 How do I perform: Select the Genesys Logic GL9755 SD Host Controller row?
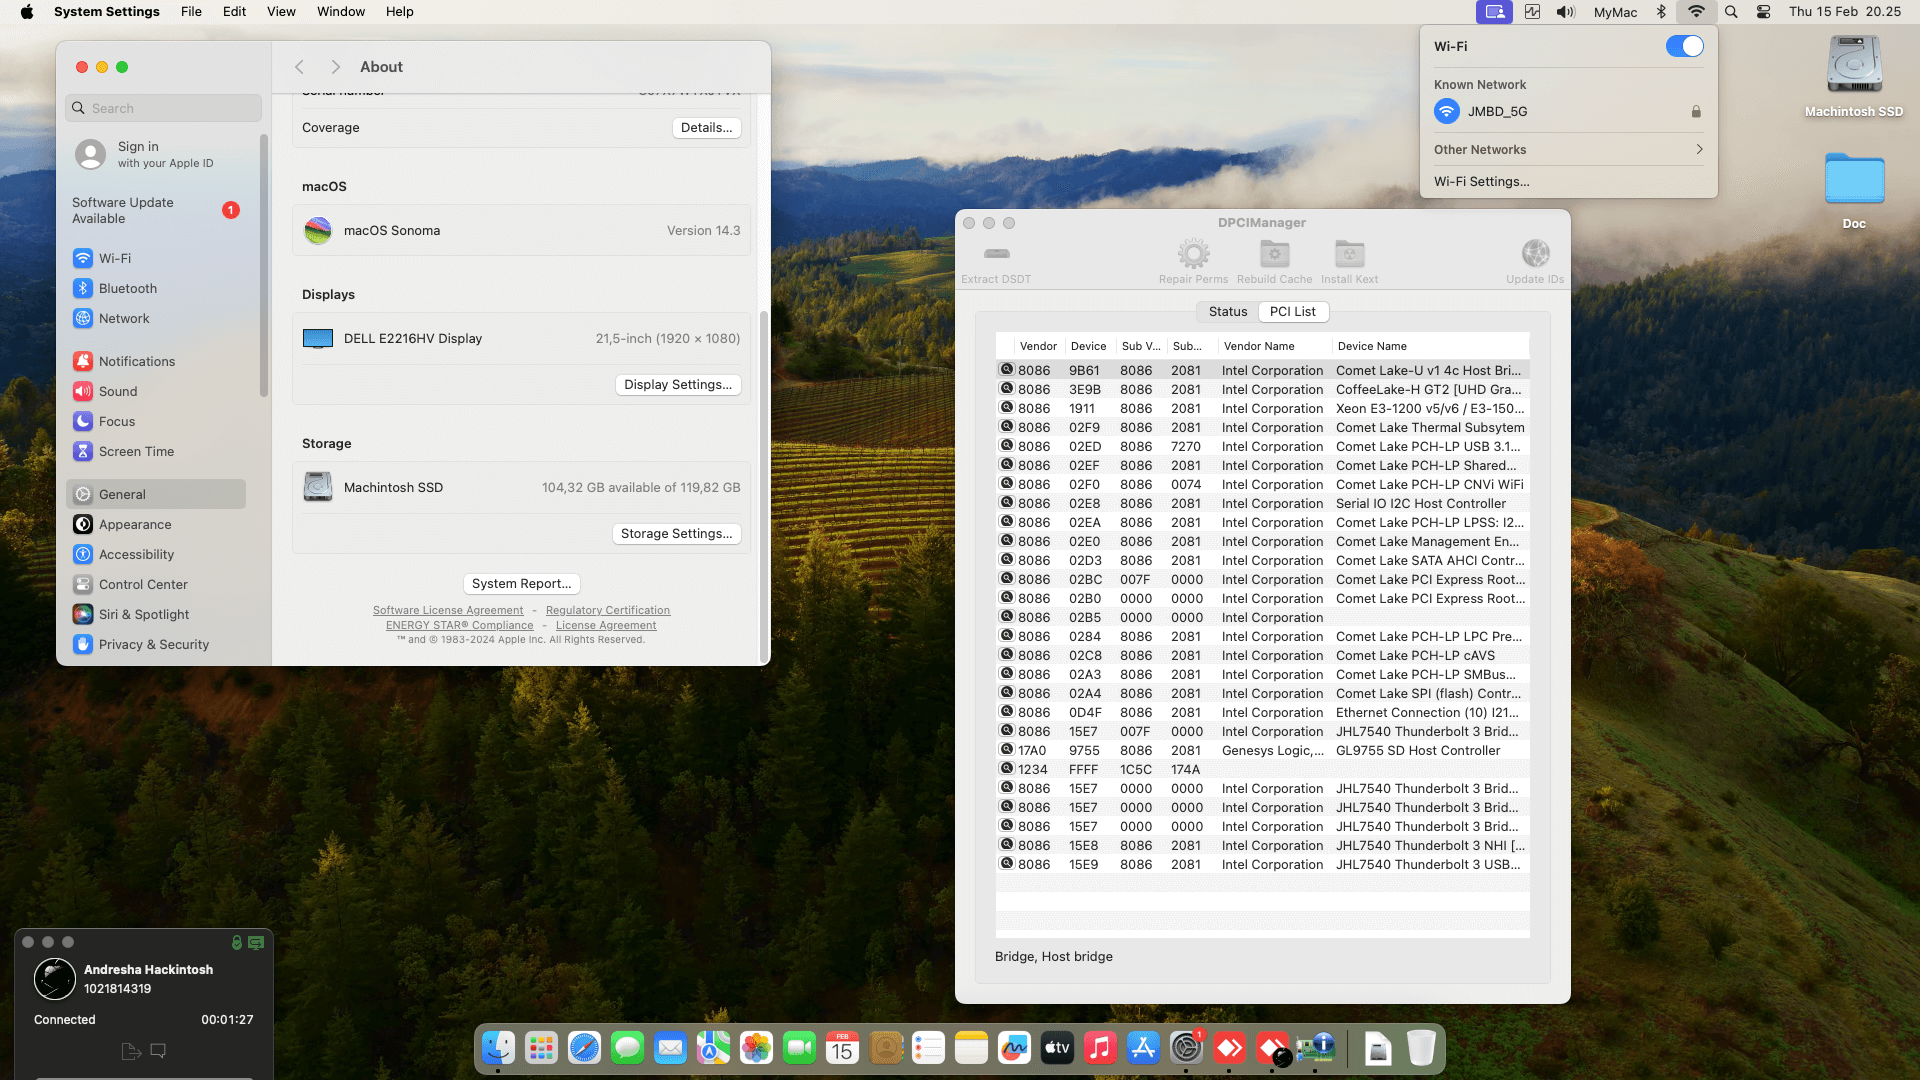pyautogui.click(x=1262, y=751)
